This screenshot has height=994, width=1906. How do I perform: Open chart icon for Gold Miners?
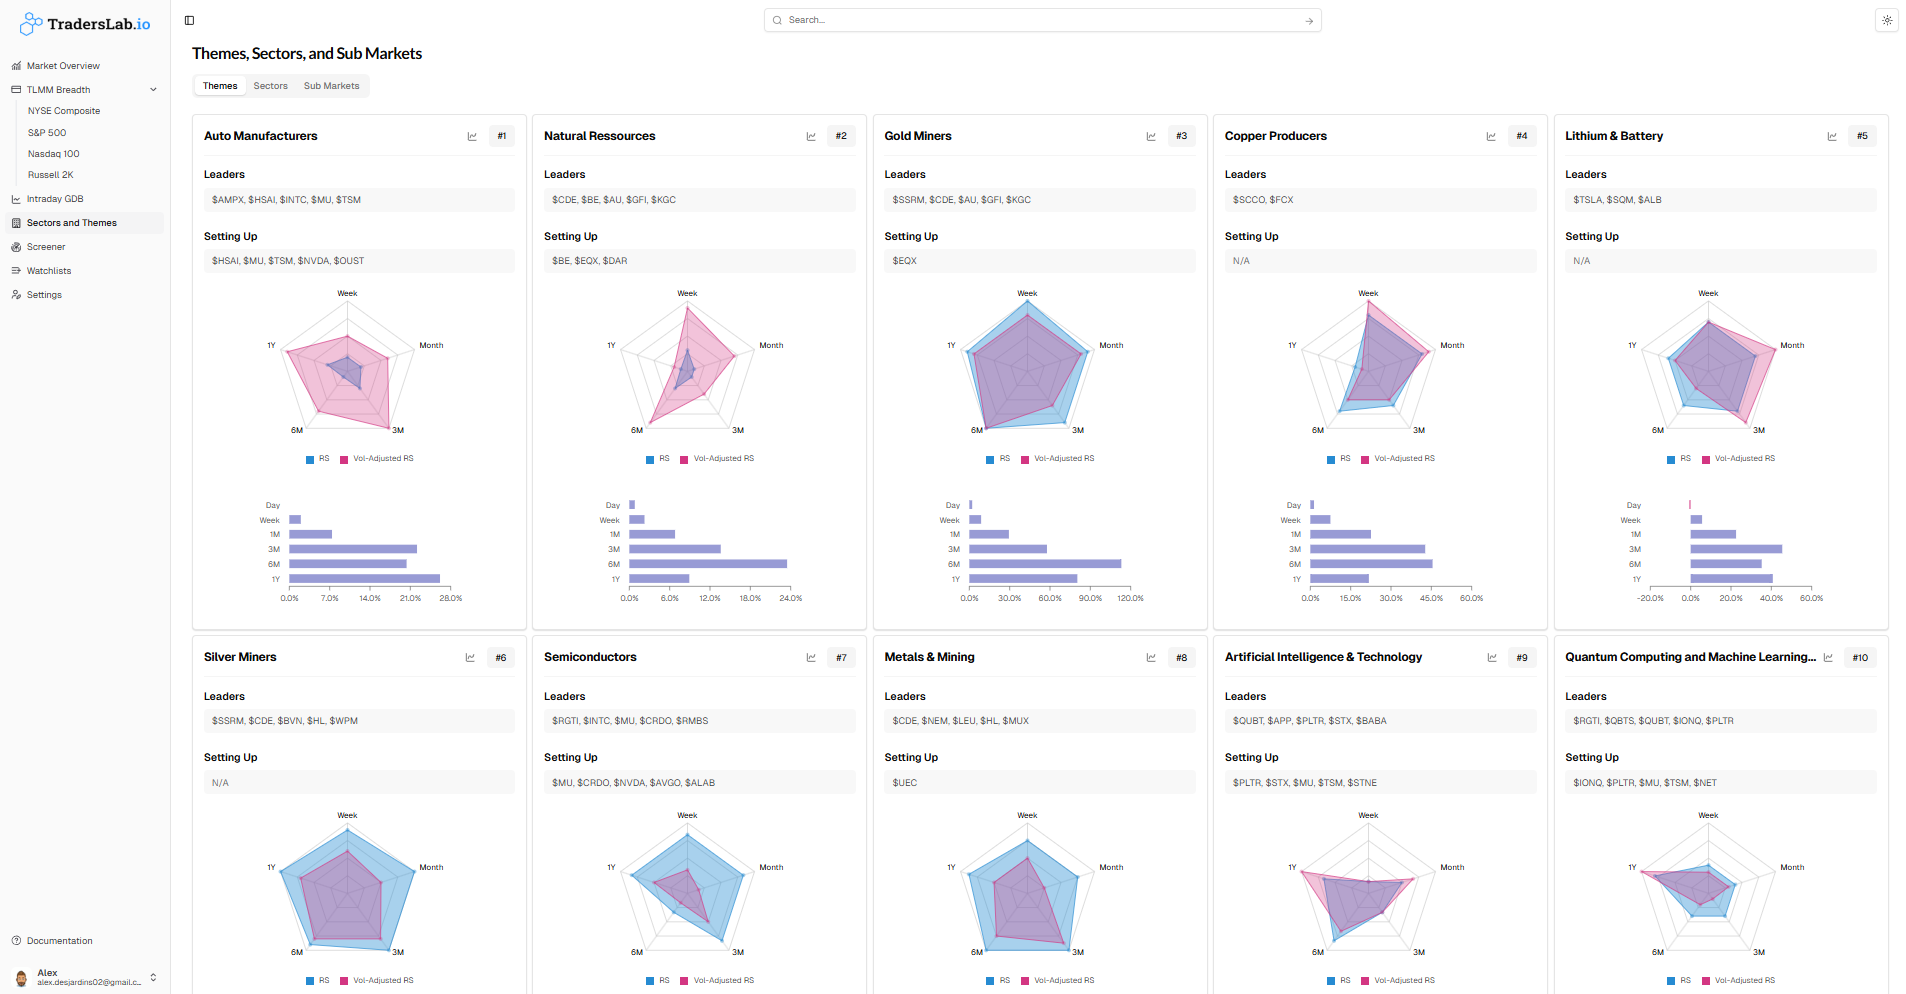tap(1151, 136)
